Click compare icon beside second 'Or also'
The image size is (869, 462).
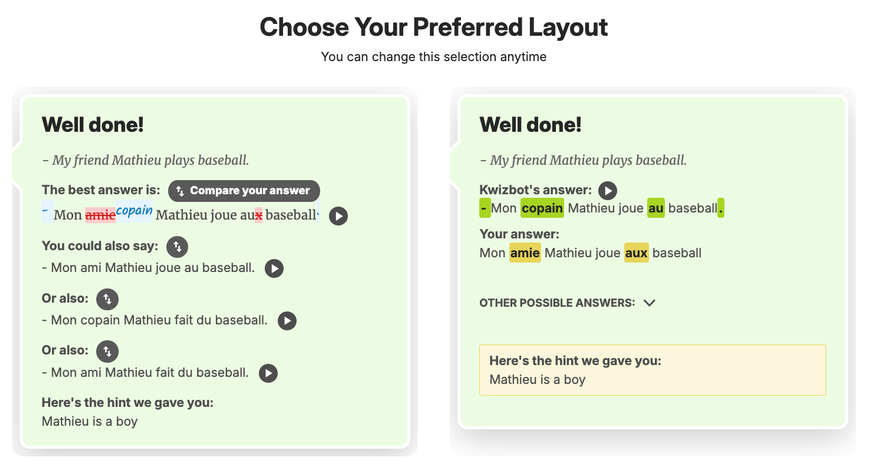(107, 351)
